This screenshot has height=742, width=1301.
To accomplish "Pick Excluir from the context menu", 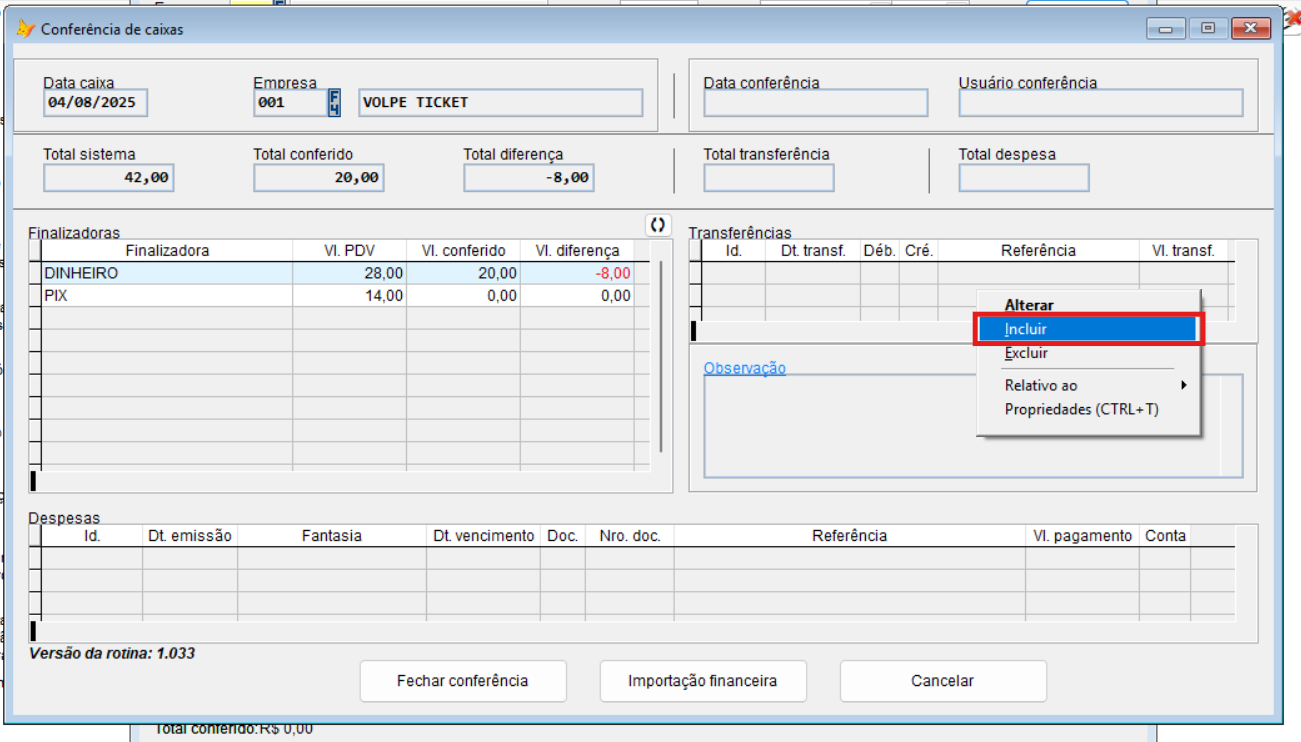I will coord(1026,353).
